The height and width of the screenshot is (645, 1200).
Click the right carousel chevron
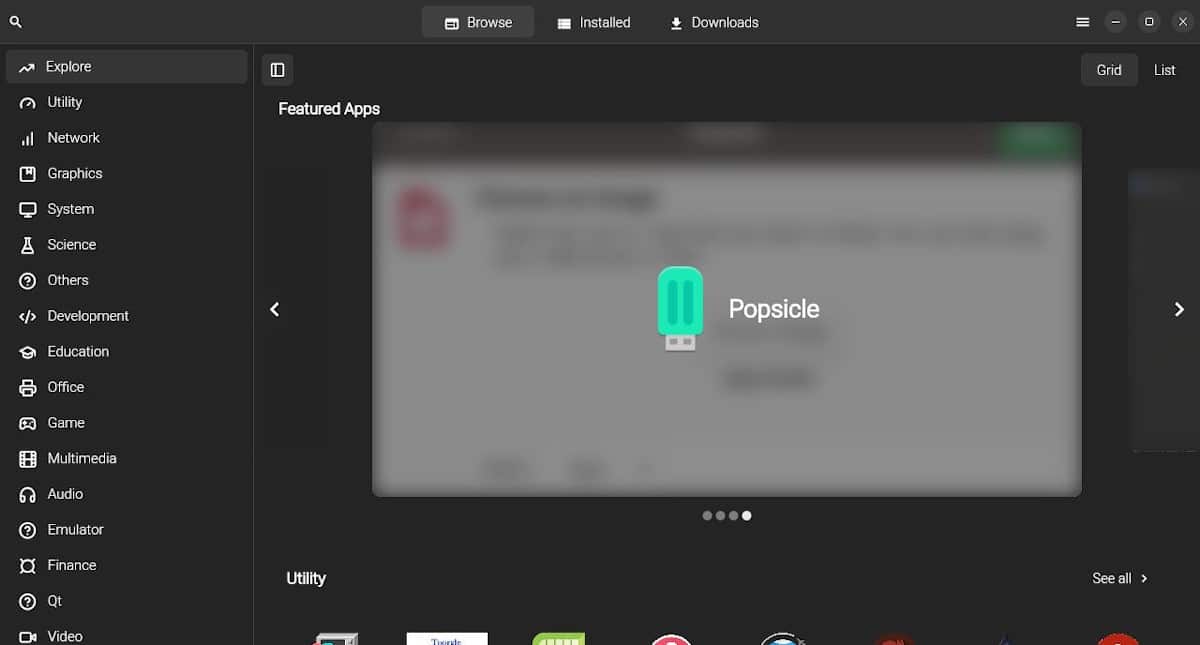[1179, 309]
